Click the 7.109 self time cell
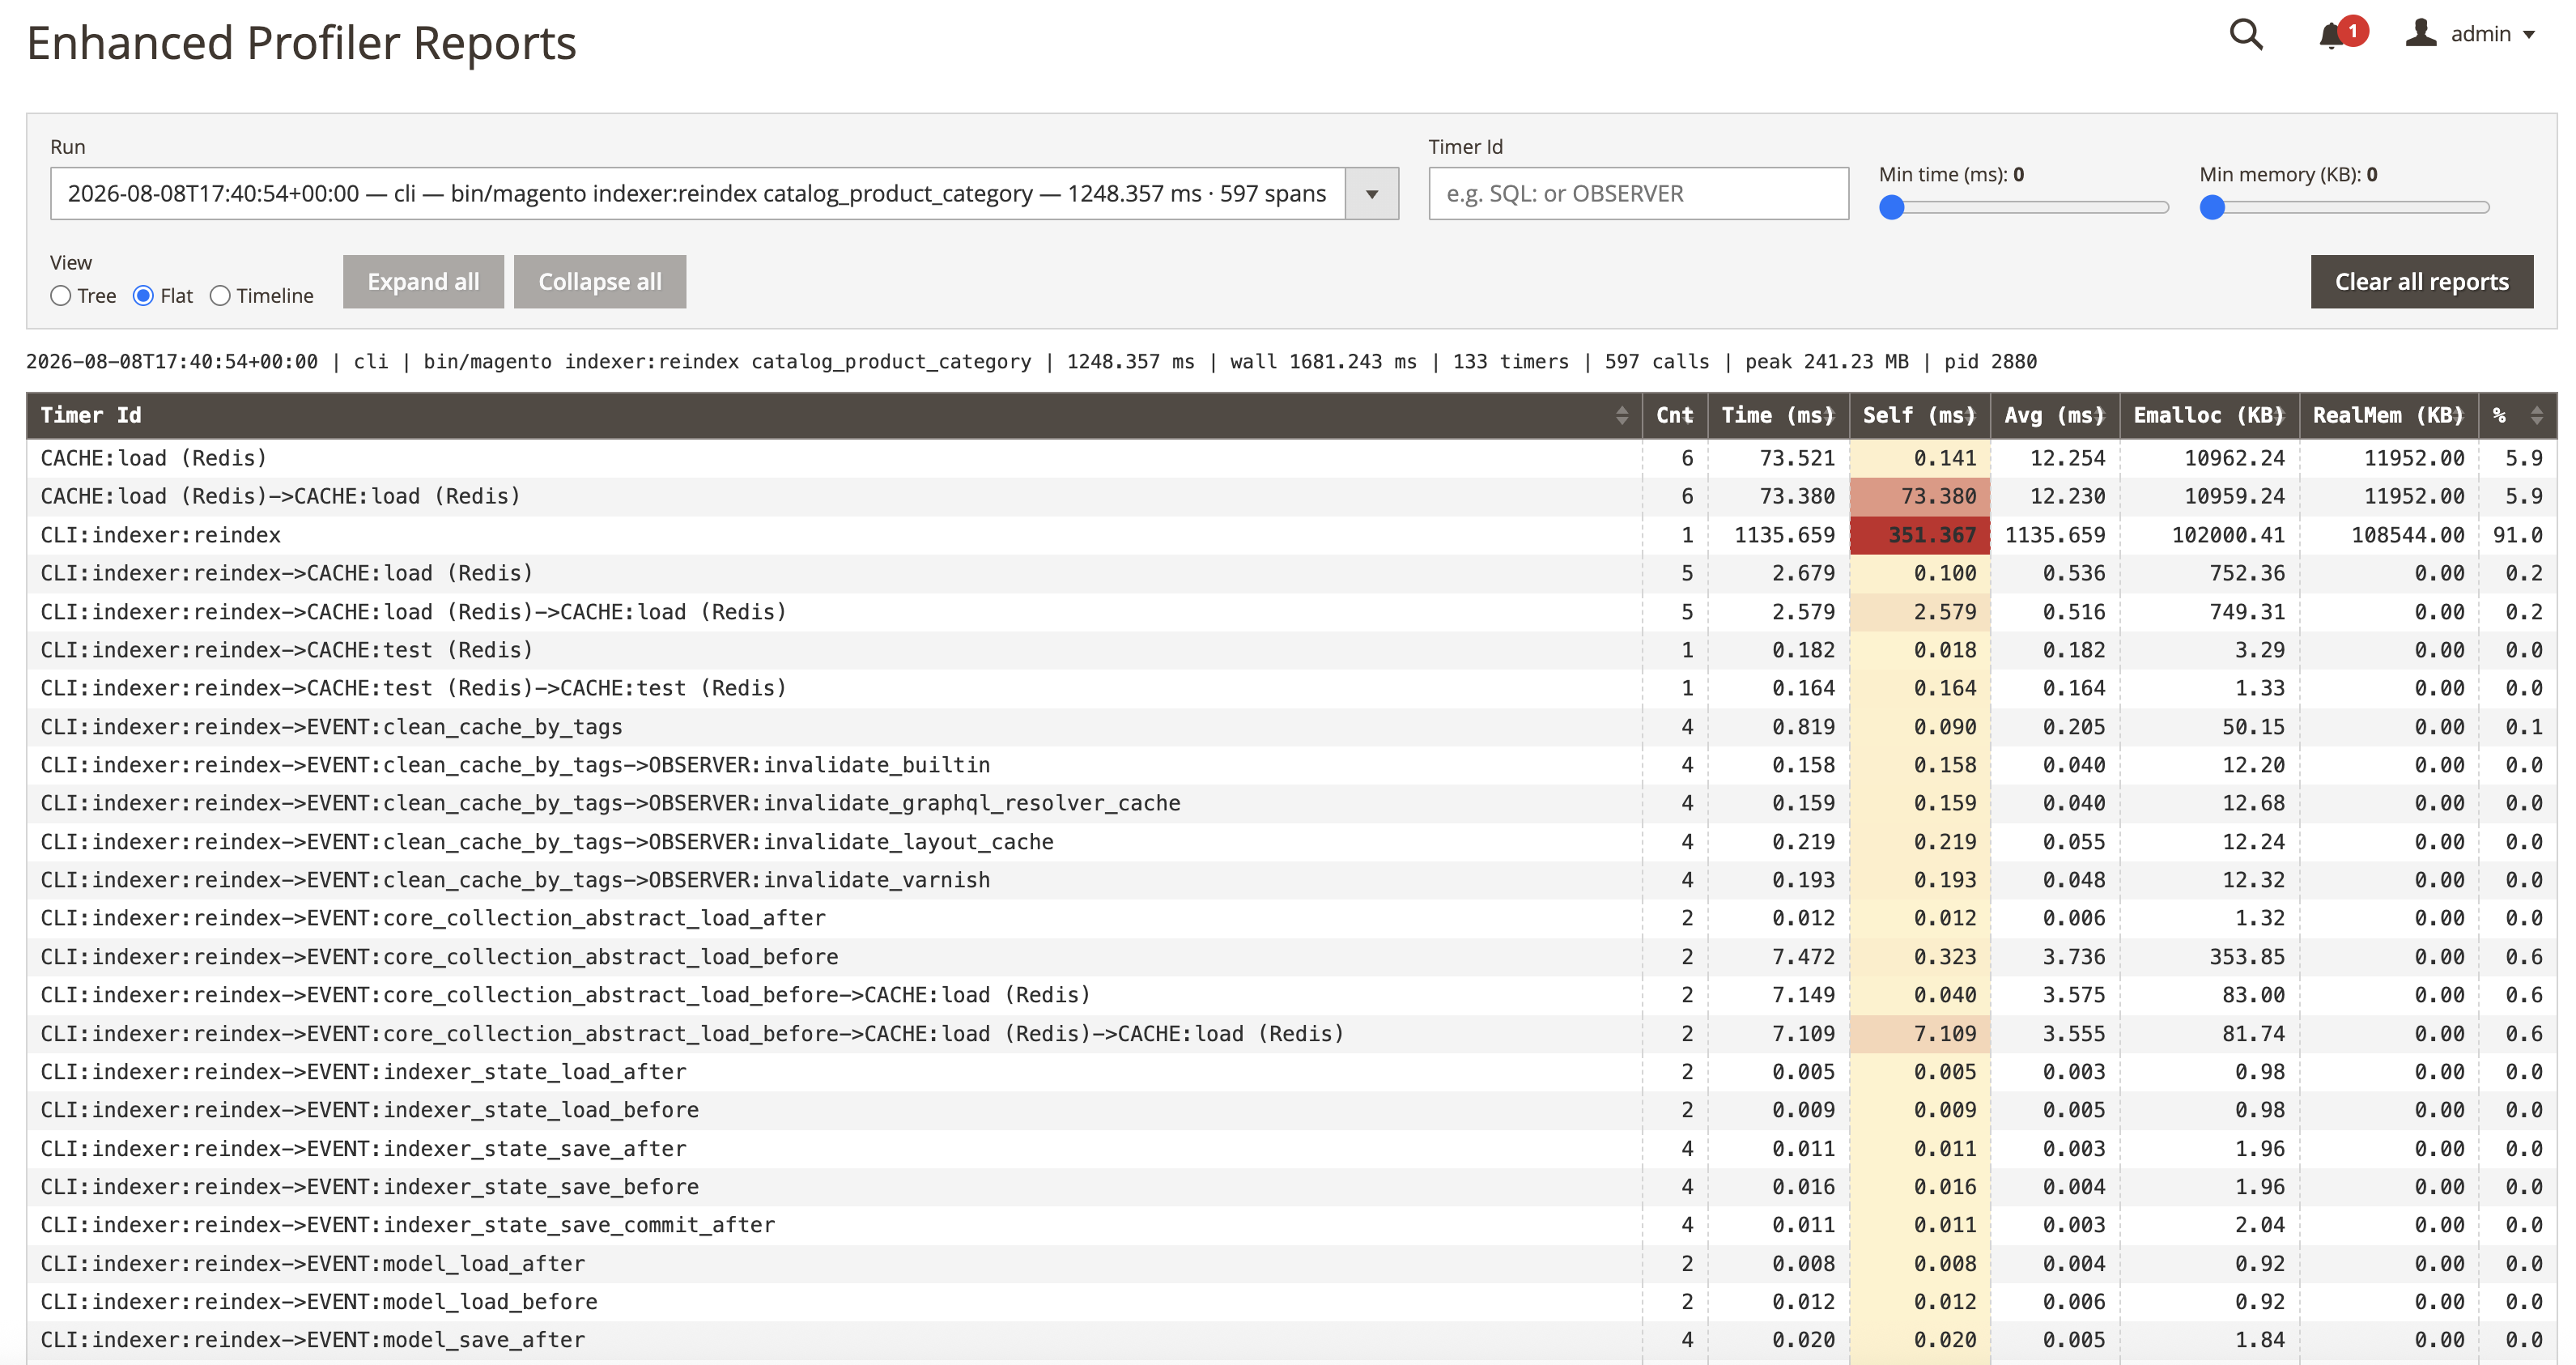Screen dimensions: 2576x1365 tap(1919, 1034)
